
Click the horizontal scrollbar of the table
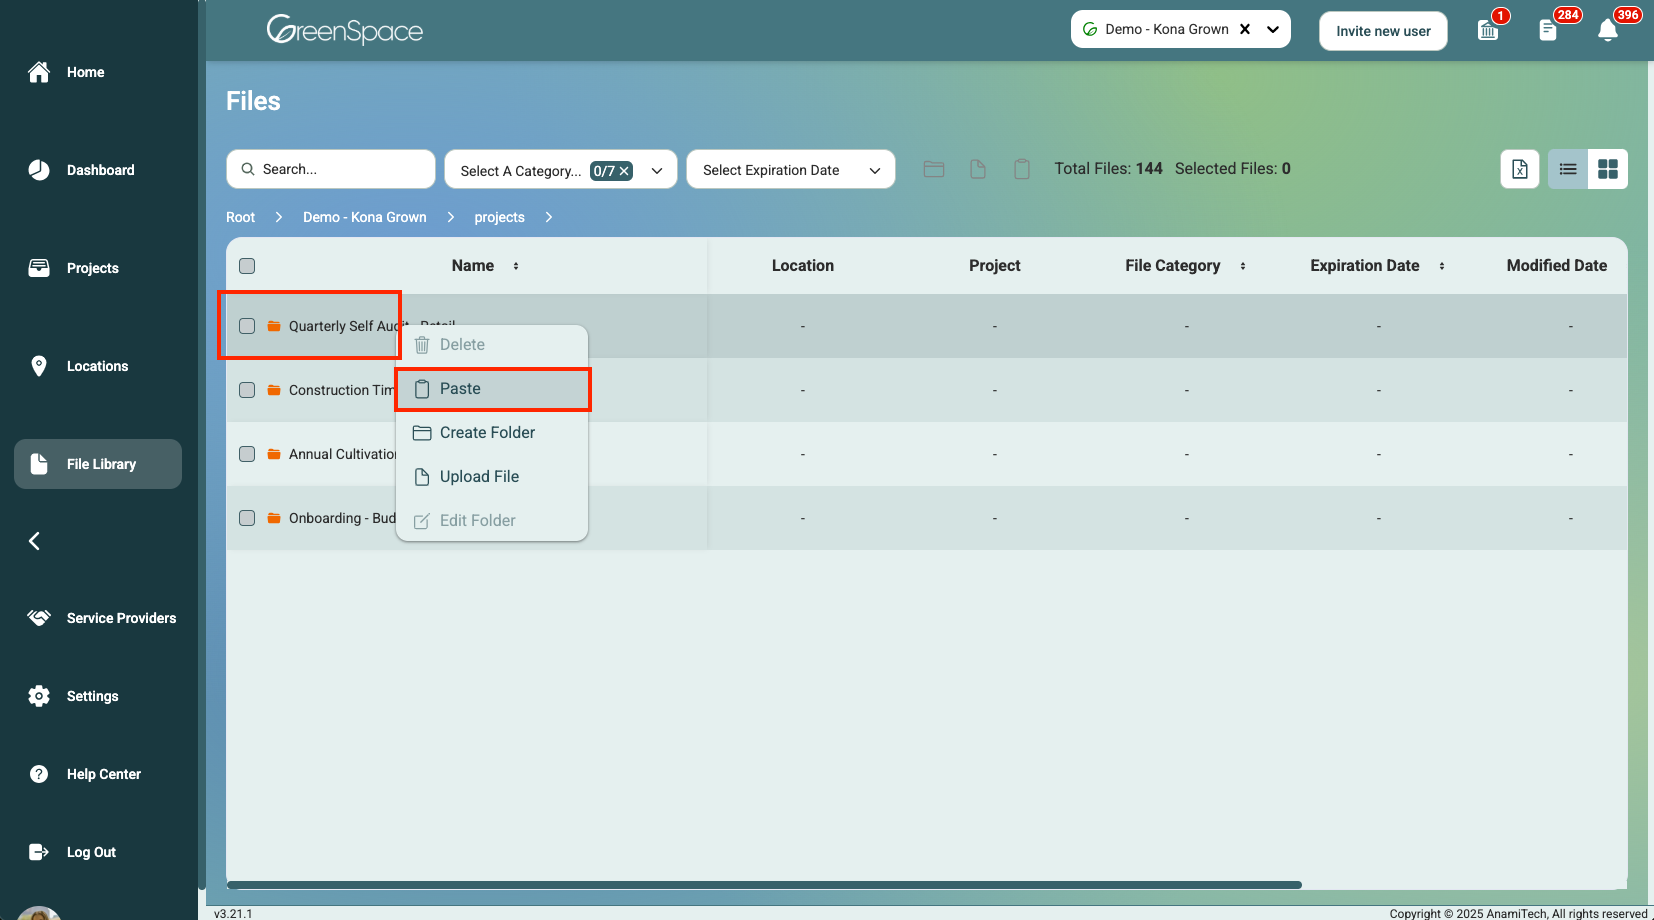764,885
